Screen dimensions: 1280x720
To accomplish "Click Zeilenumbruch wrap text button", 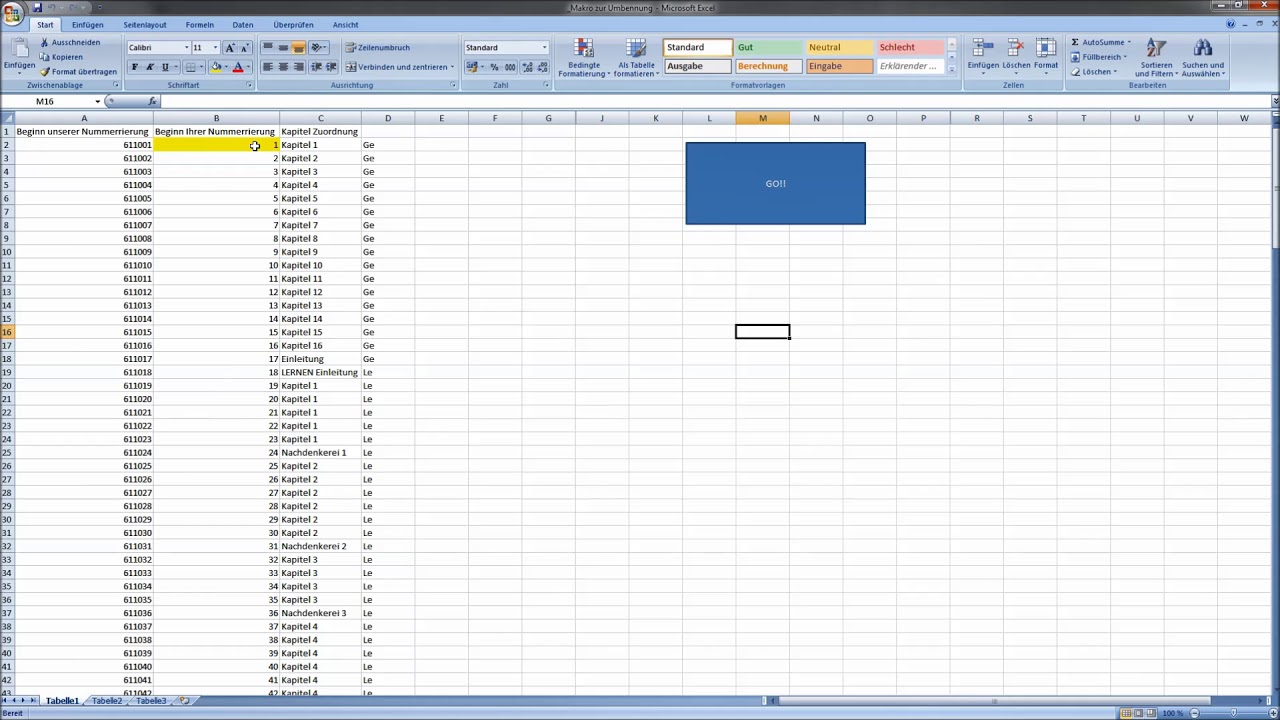I will (377, 48).
